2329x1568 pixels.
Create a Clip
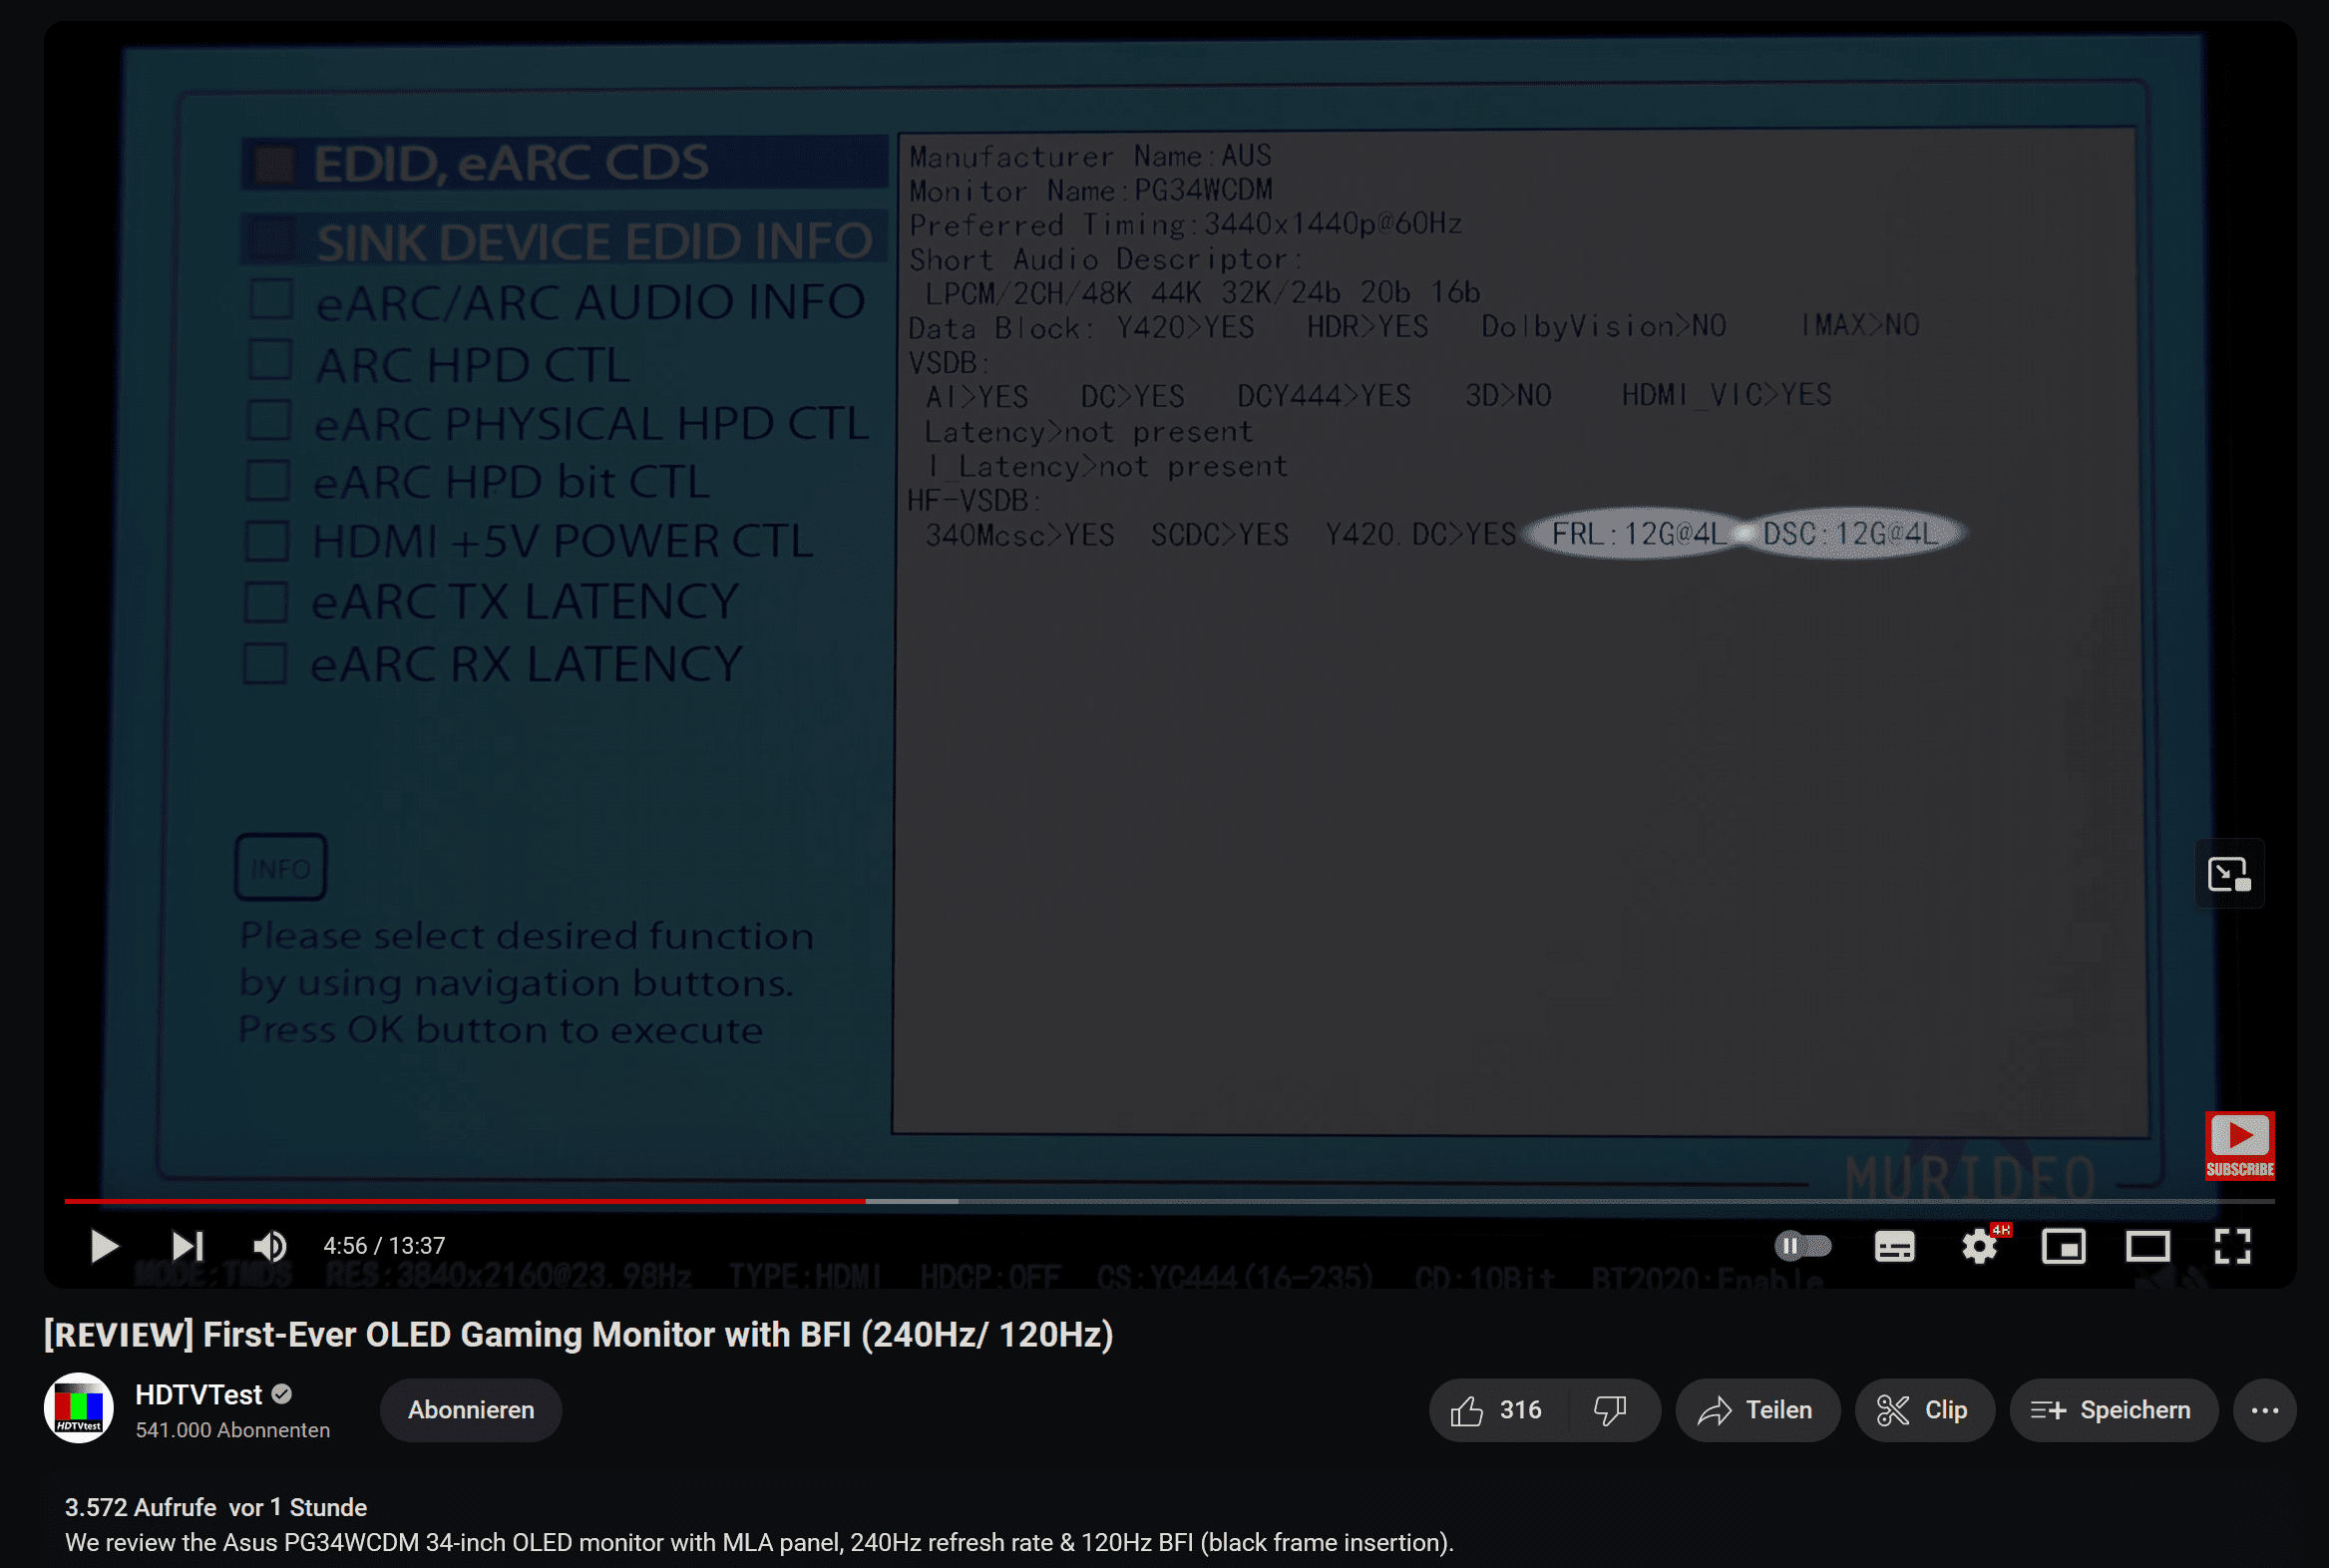coord(1924,1410)
